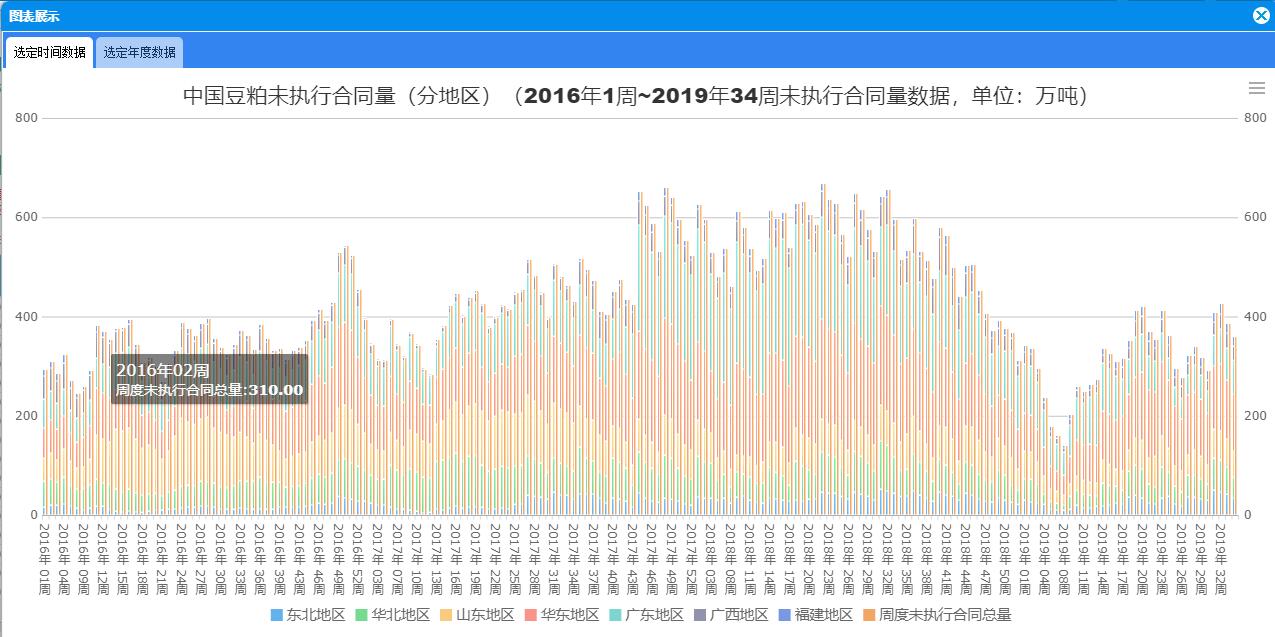Click the orange 周度未执行合同总量 legend square
This screenshot has width=1275, height=637.
(x=870, y=615)
